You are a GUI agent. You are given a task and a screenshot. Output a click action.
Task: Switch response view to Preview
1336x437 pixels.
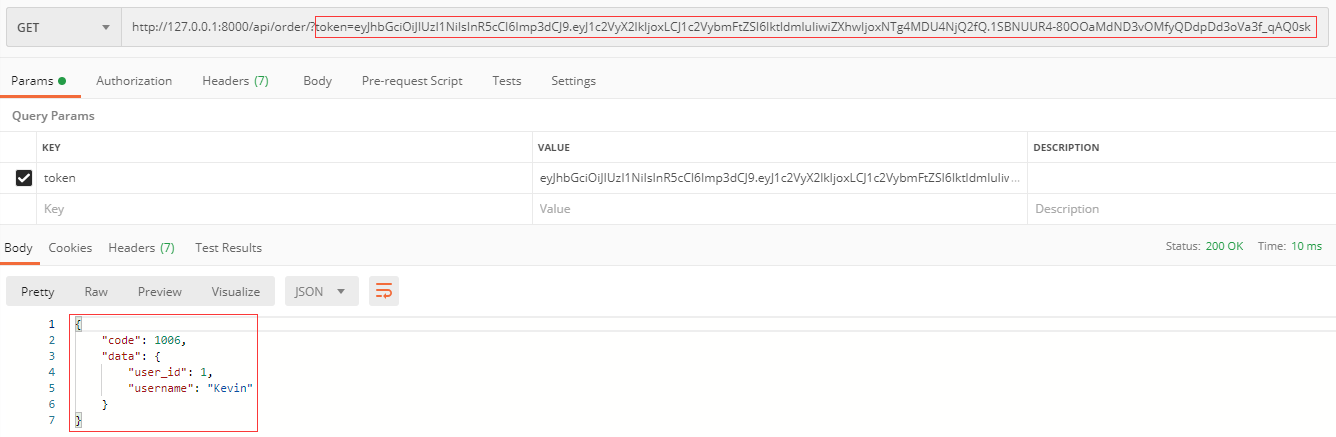tap(160, 292)
